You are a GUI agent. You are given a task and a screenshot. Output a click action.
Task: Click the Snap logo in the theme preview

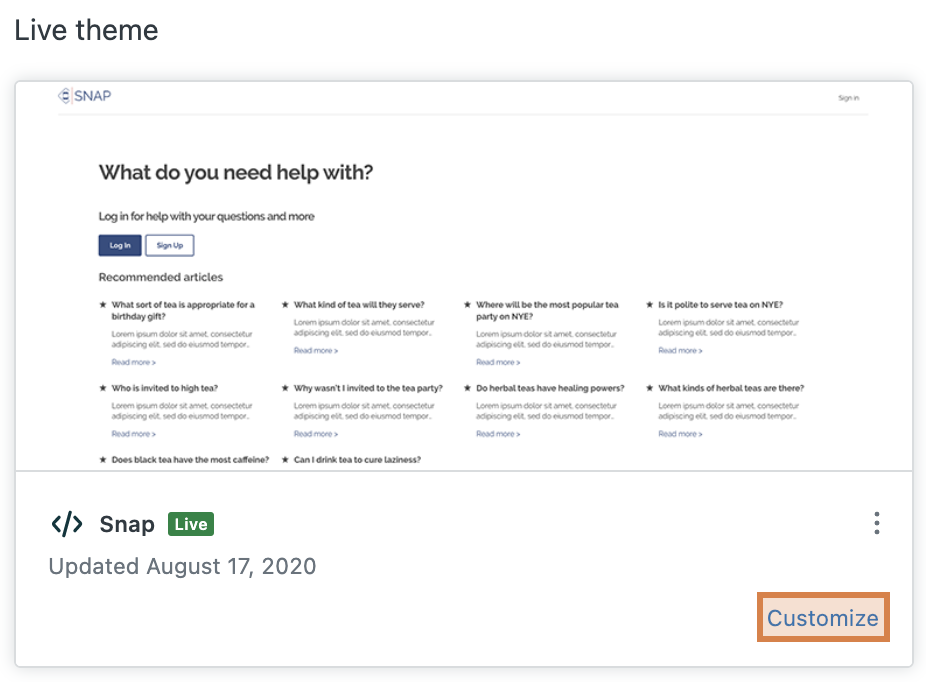pos(85,96)
